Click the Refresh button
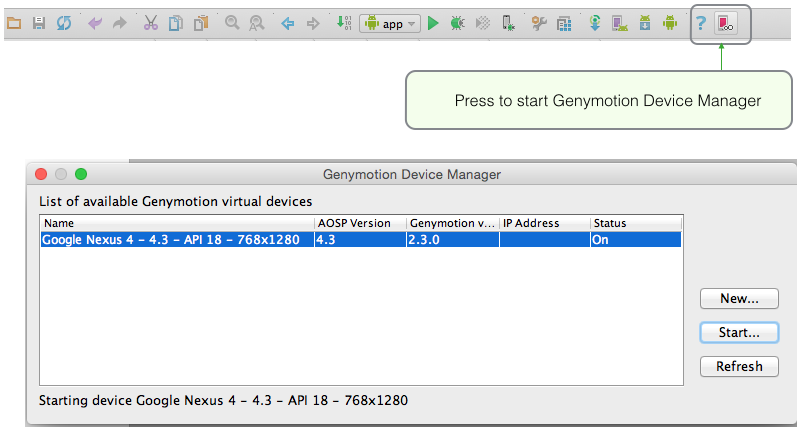This screenshot has width=810, height=447. 739,366
